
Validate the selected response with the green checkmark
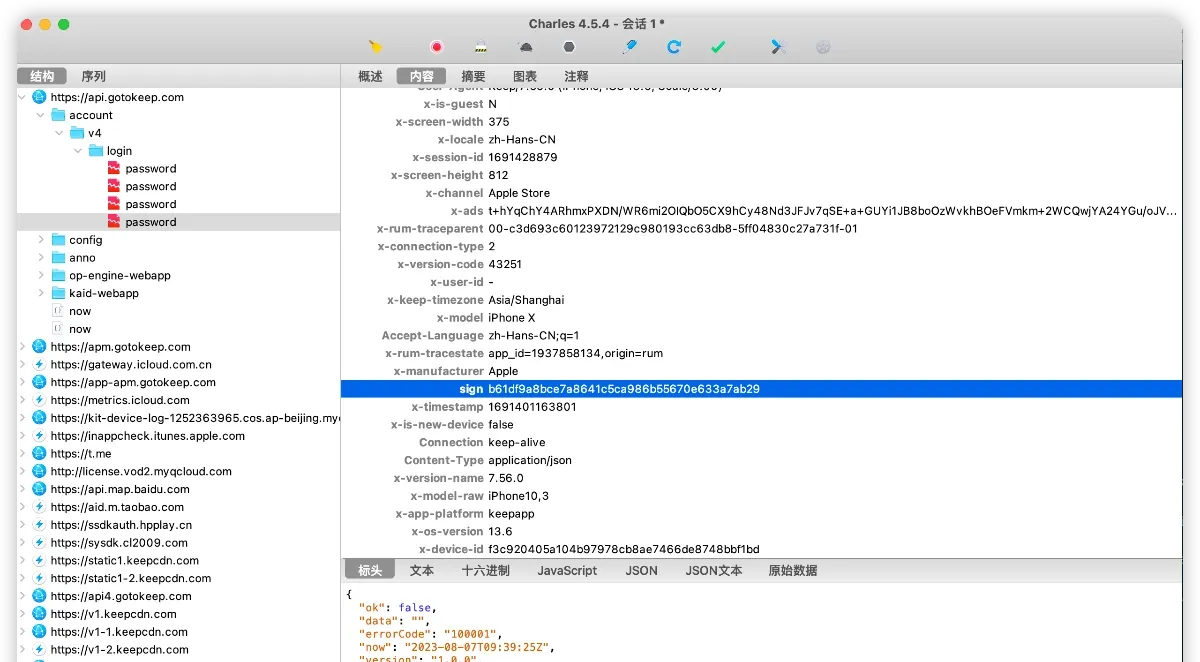coord(718,46)
